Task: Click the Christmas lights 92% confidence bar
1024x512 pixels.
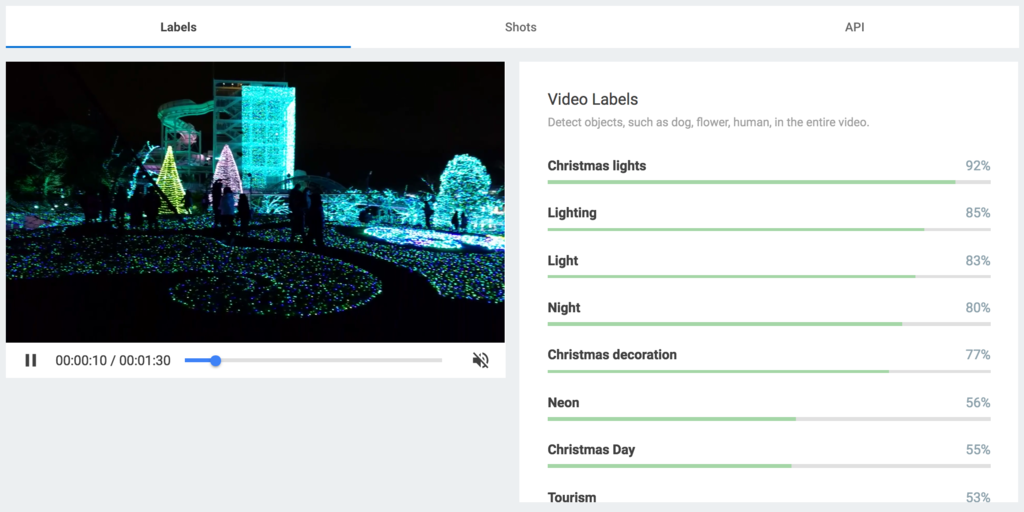Action: pos(769,182)
